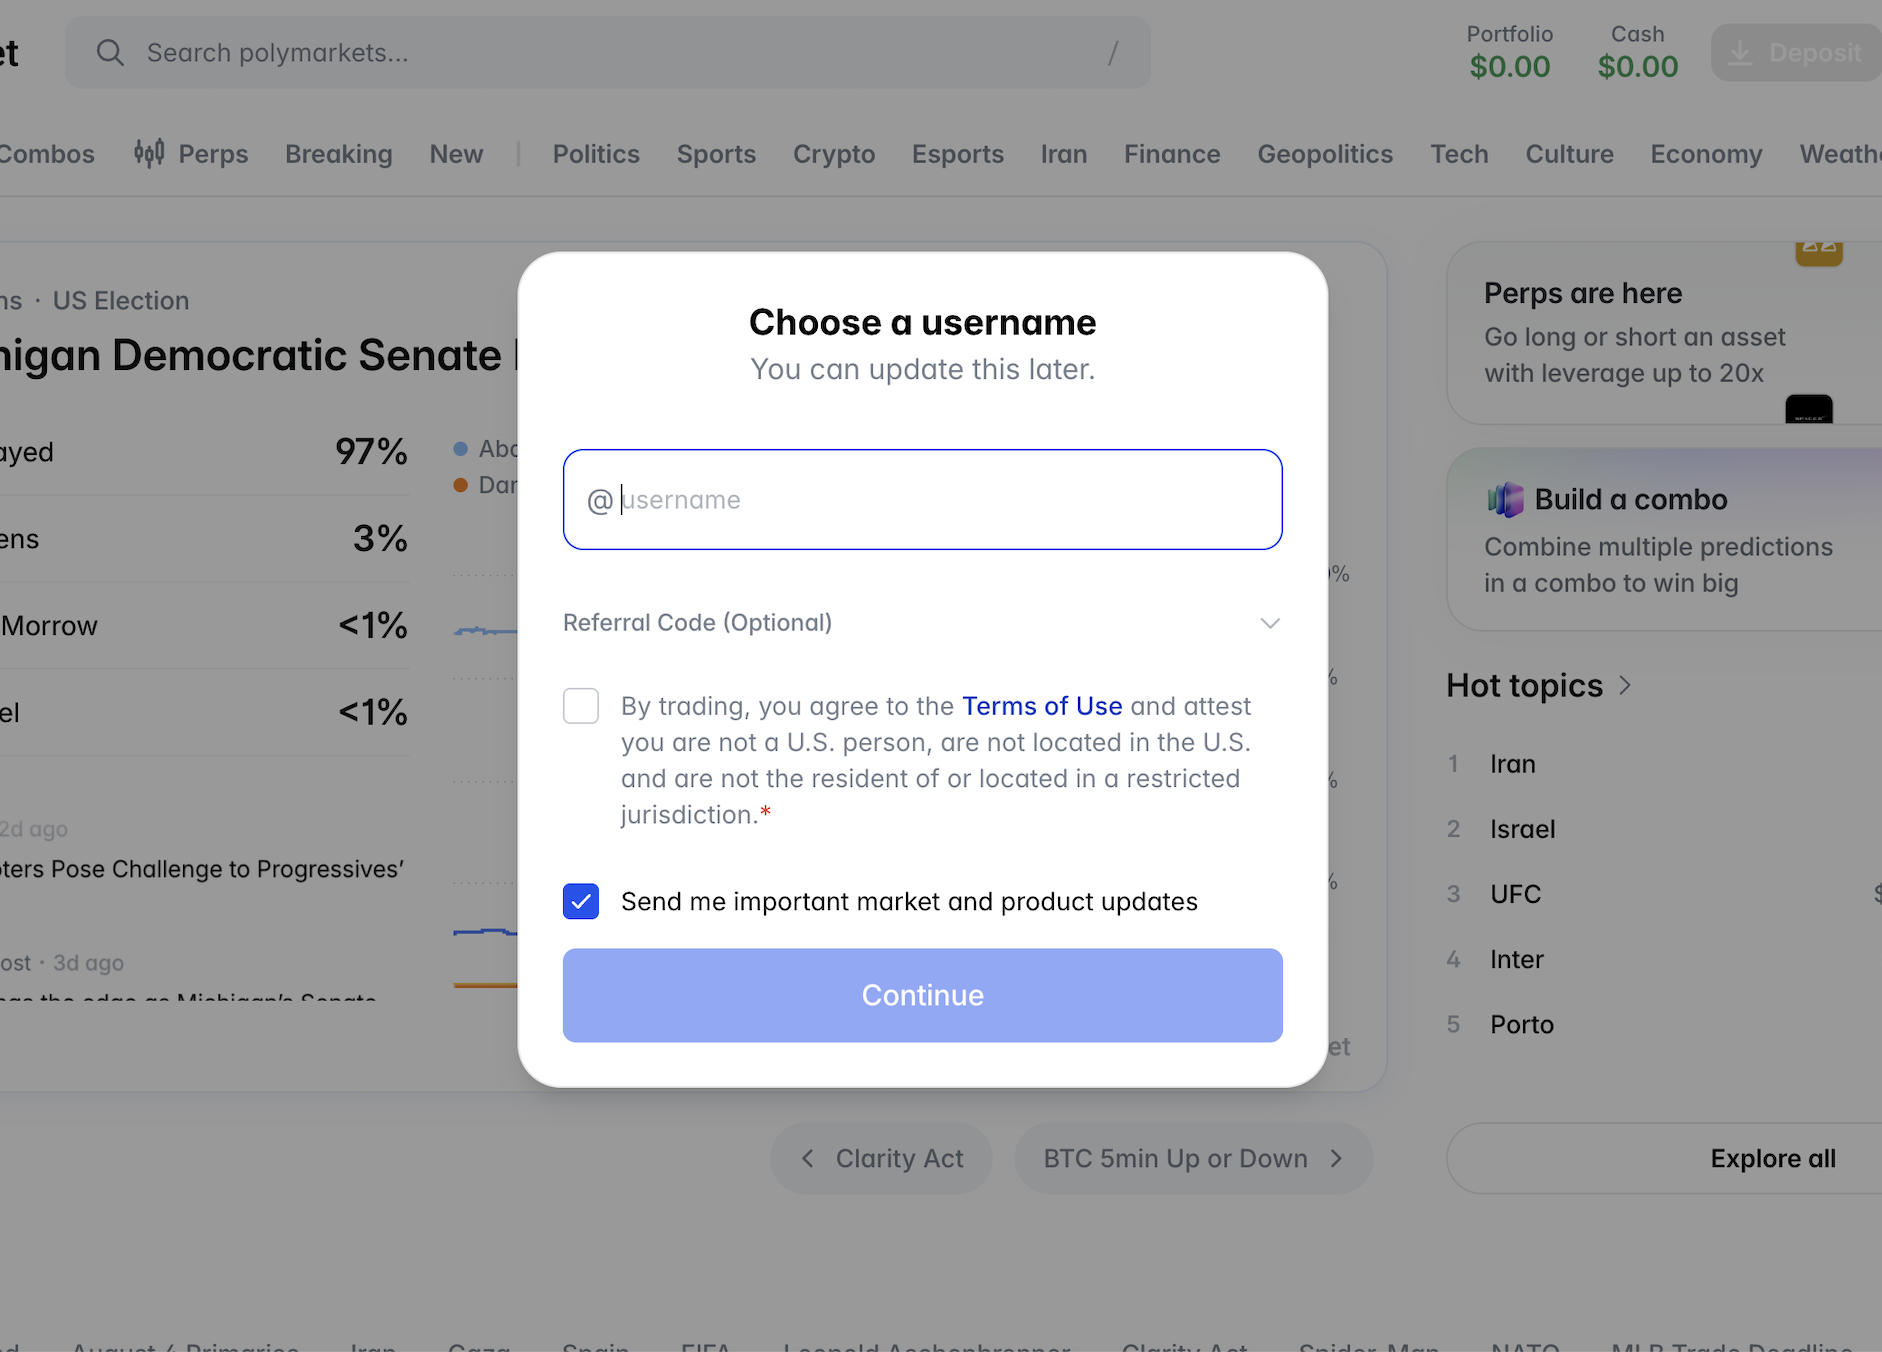1882x1352 pixels.
Task: Click the 3% outcome row
Action: tap(204, 539)
